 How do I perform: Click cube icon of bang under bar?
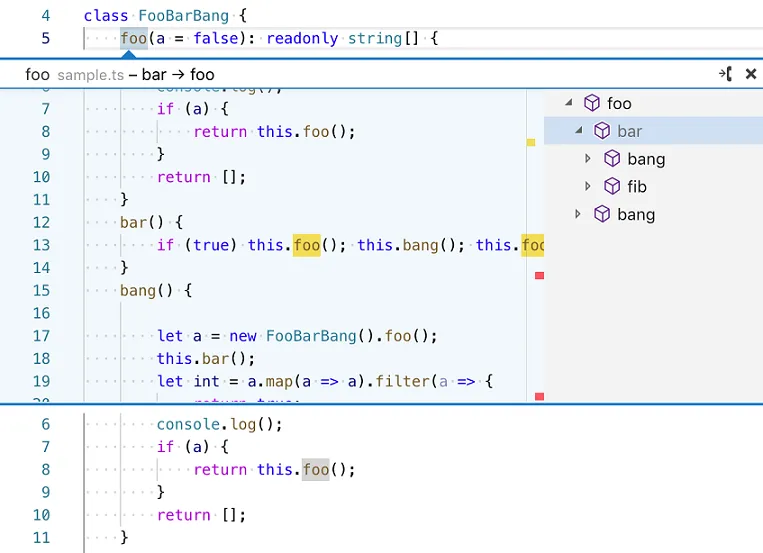click(x=612, y=159)
